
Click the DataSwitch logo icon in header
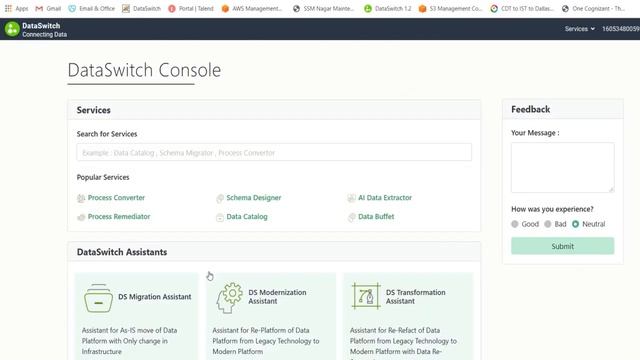tap(12, 29)
